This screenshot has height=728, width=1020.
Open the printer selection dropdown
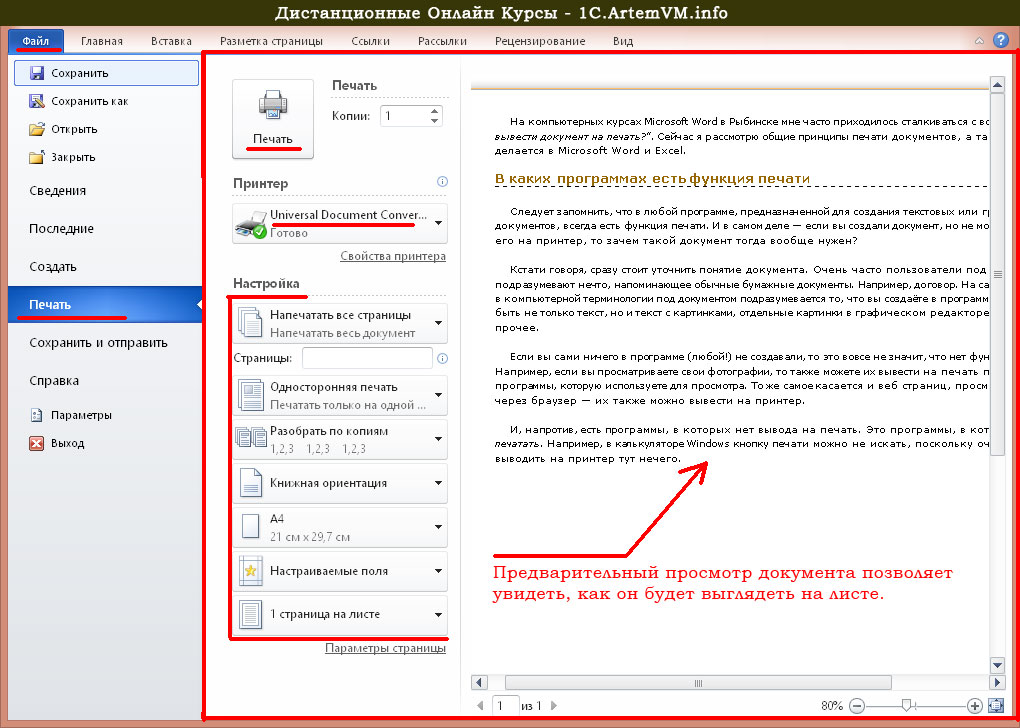438,223
